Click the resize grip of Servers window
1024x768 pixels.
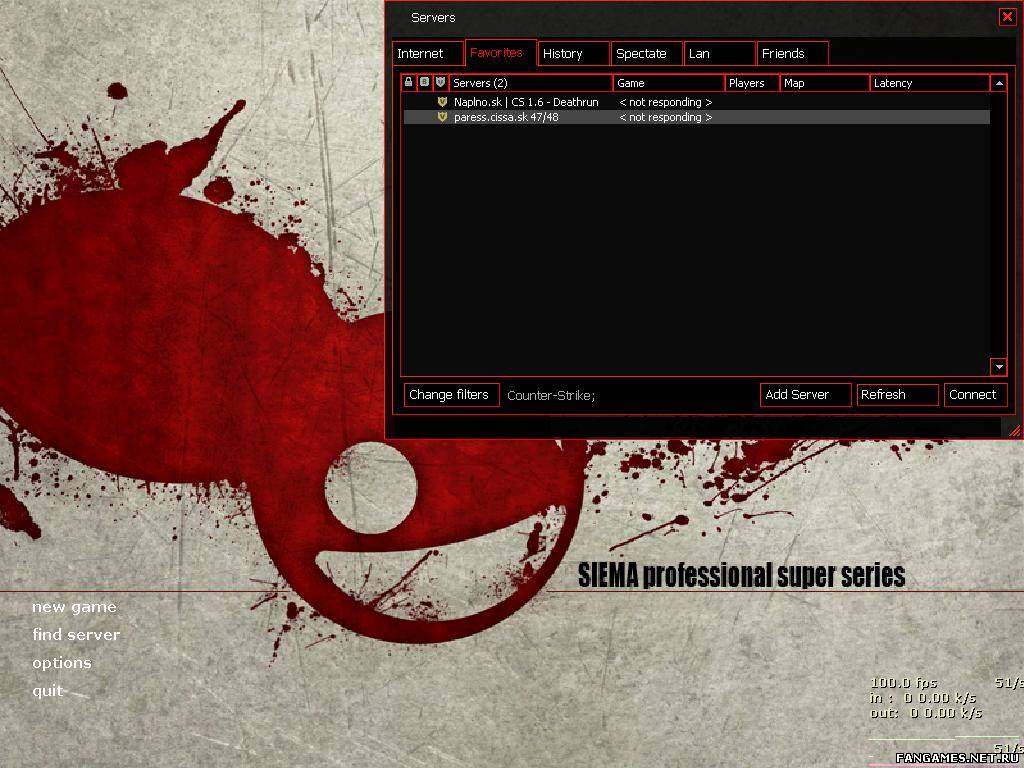1014,430
